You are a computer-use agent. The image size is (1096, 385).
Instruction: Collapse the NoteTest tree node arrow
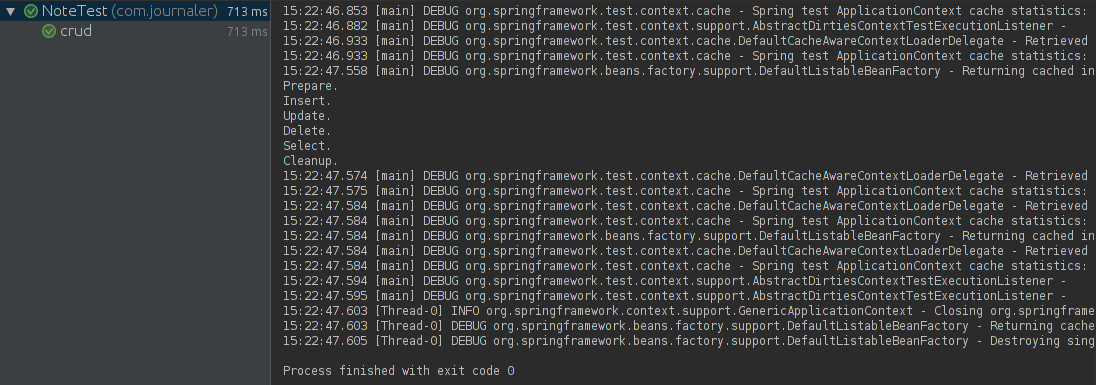[10, 11]
